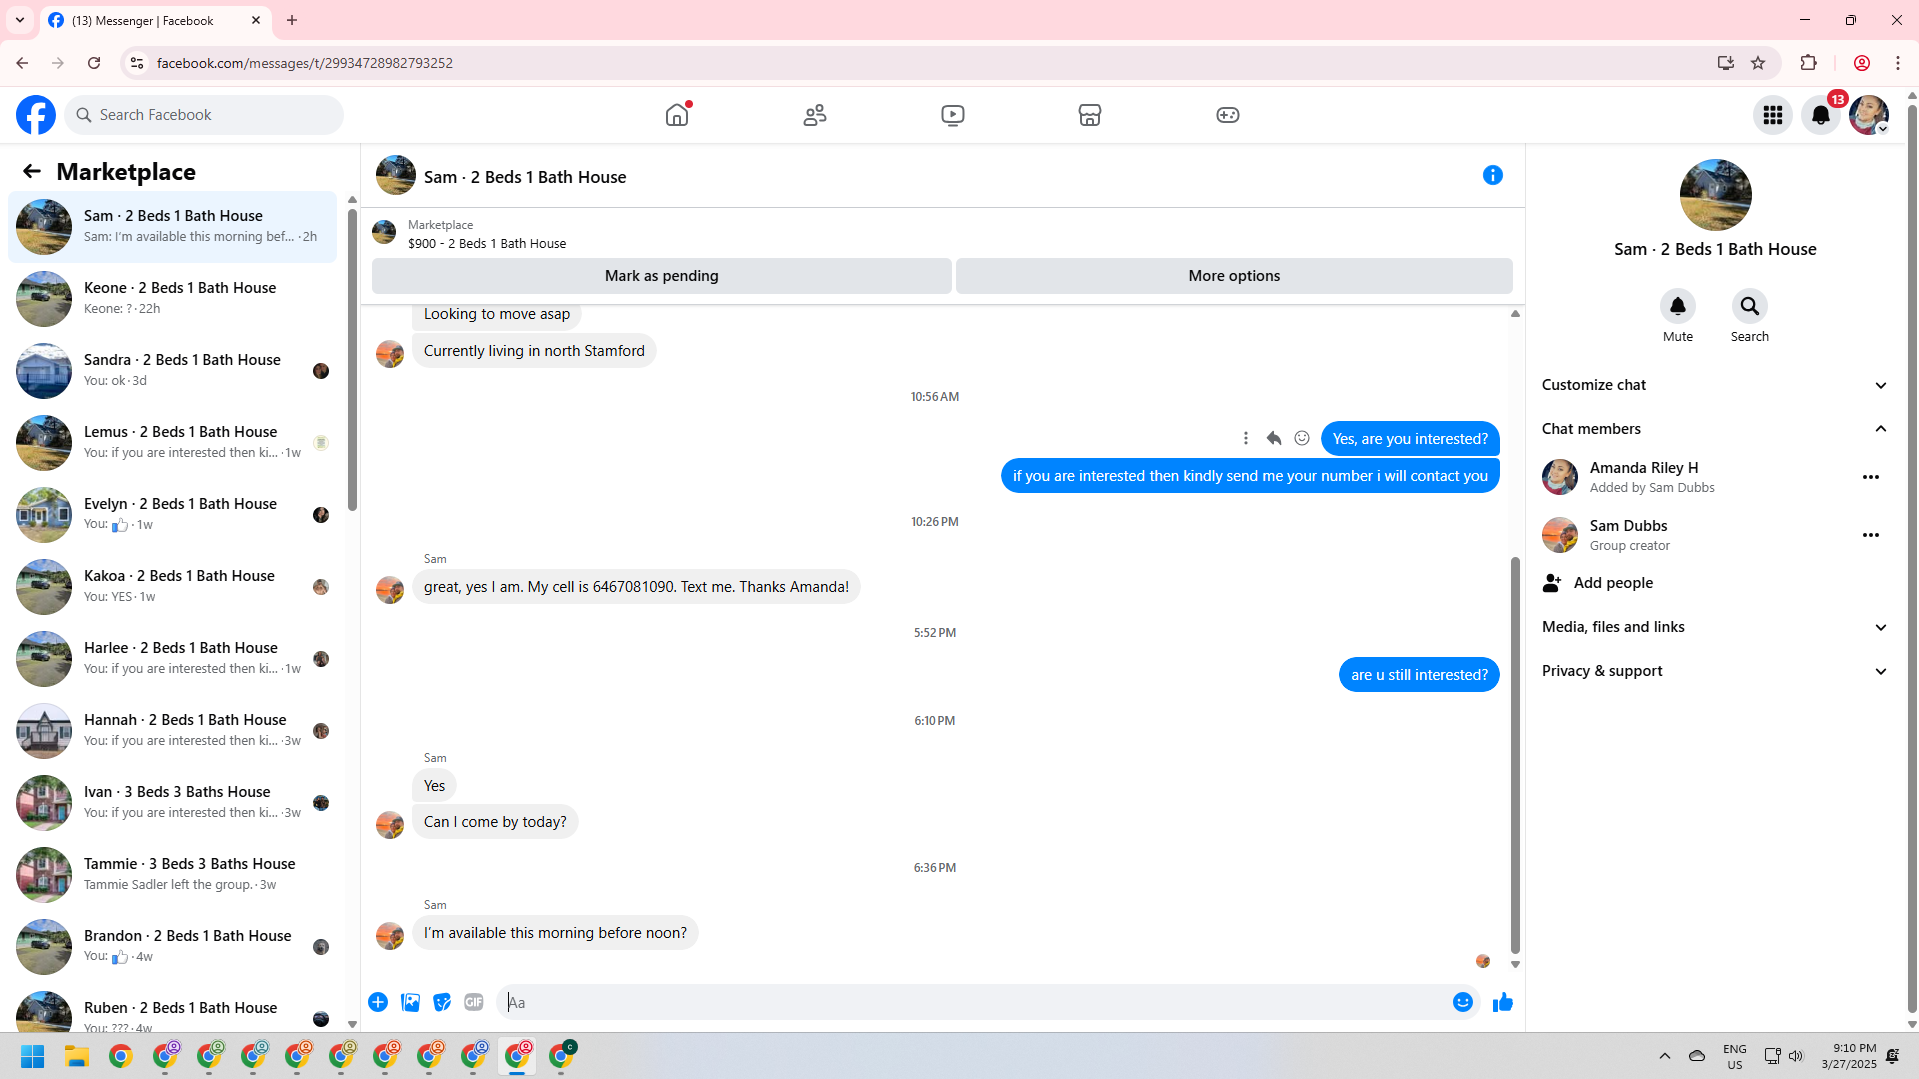Open the Keone · 2 Beds 1 Bath House chat
Viewport: 1919px width, 1079px height.
point(173,299)
